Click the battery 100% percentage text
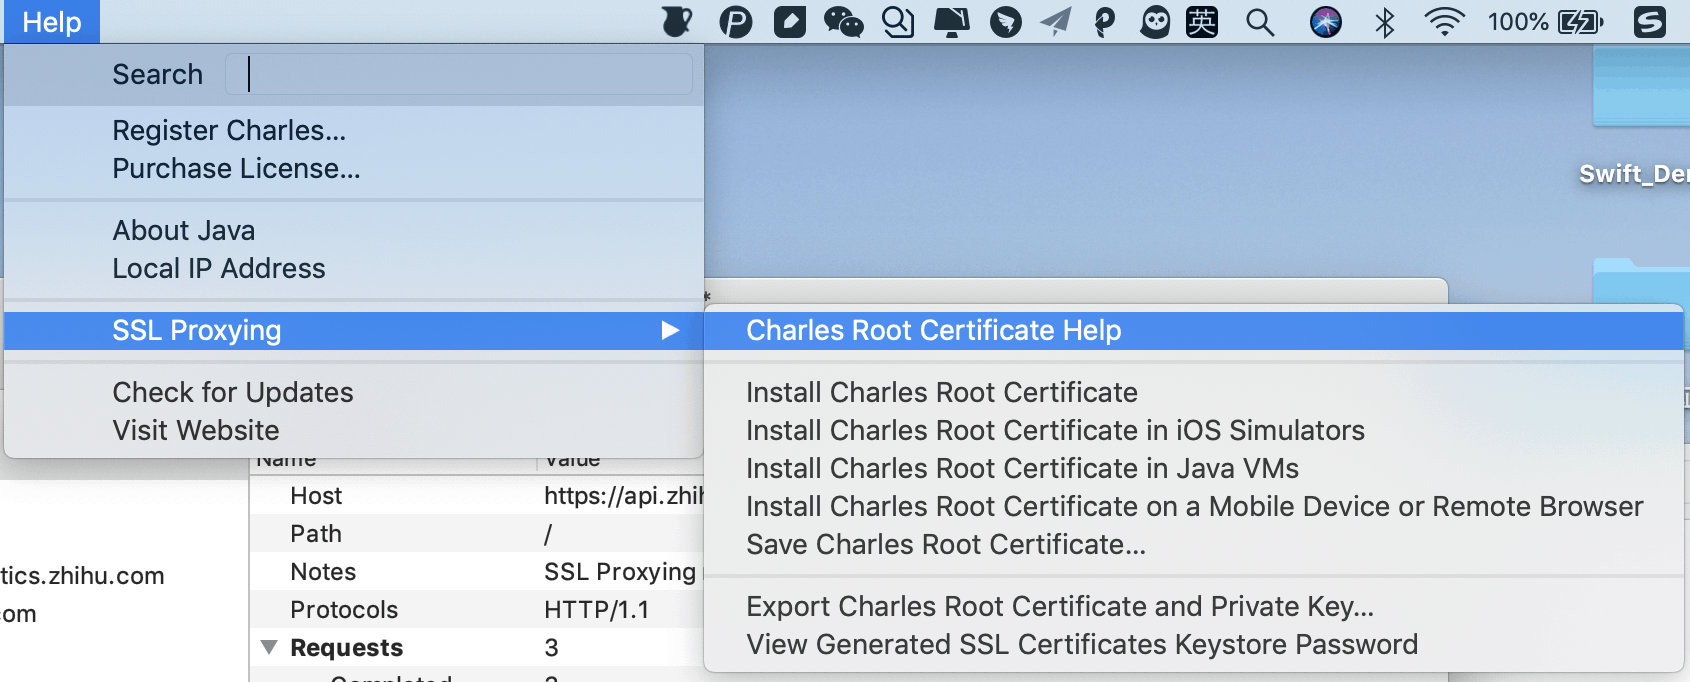This screenshot has height=682, width=1690. [1518, 22]
